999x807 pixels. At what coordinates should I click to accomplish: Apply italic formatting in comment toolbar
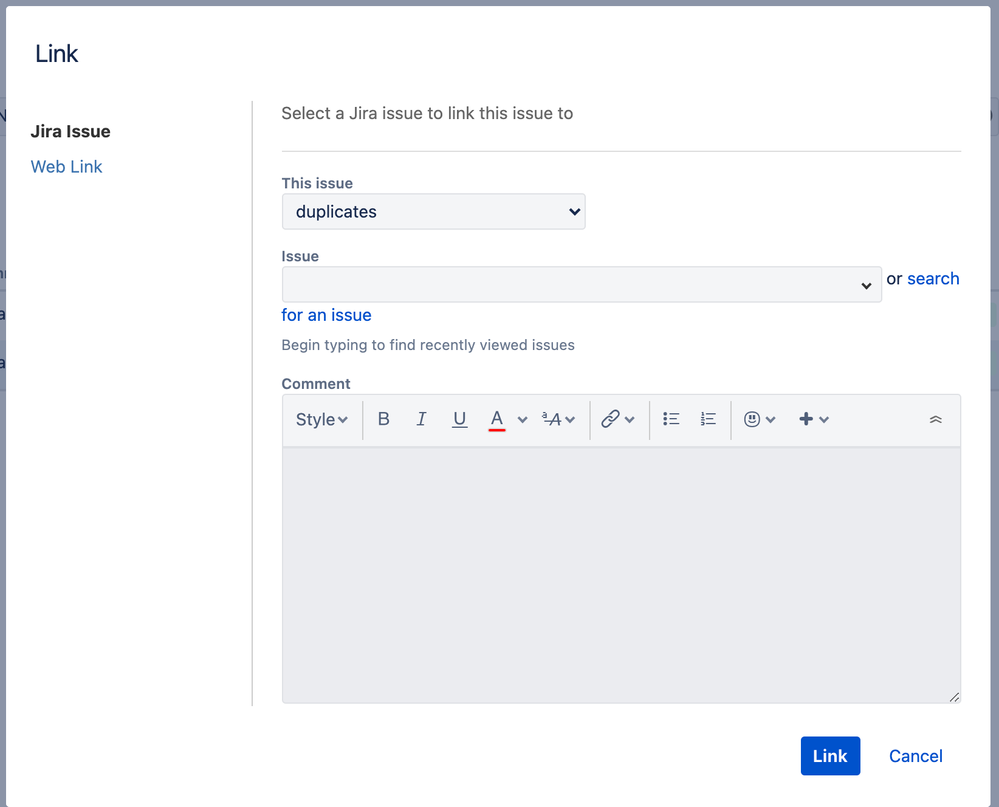[421, 420]
